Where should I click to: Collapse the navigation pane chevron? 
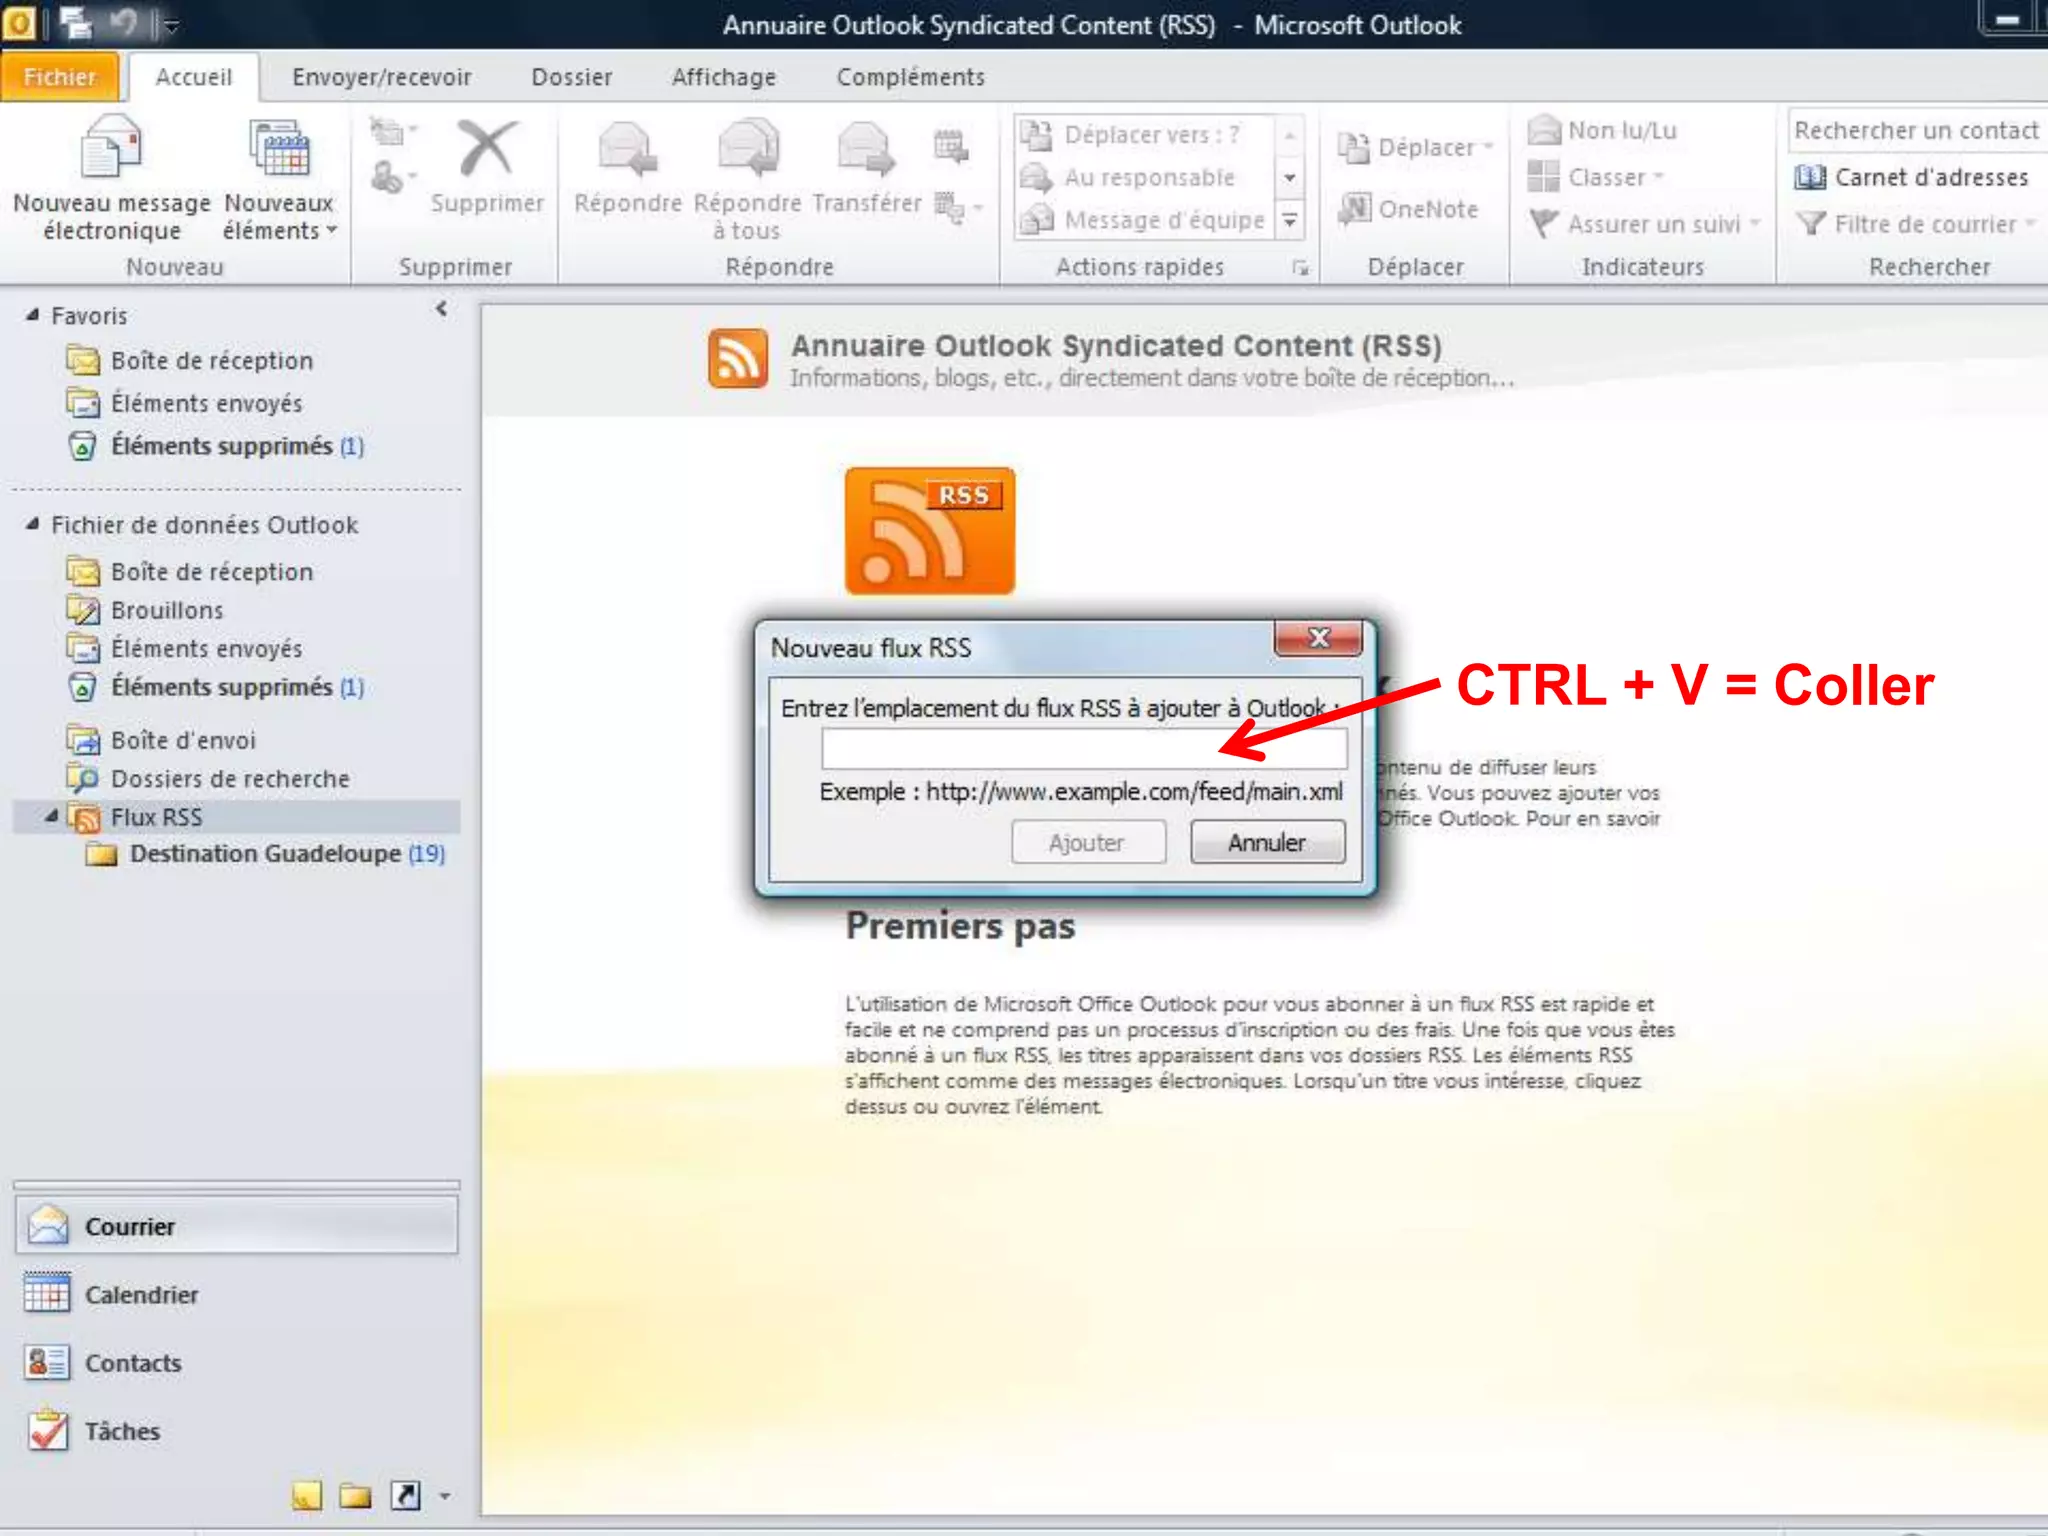coord(441,310)
